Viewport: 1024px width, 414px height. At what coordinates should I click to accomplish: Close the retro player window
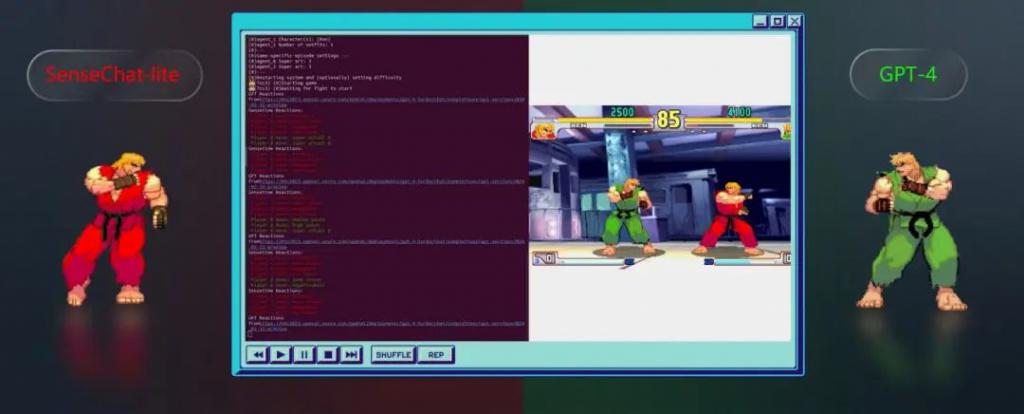pyautogui.click(x=794, y=22)
